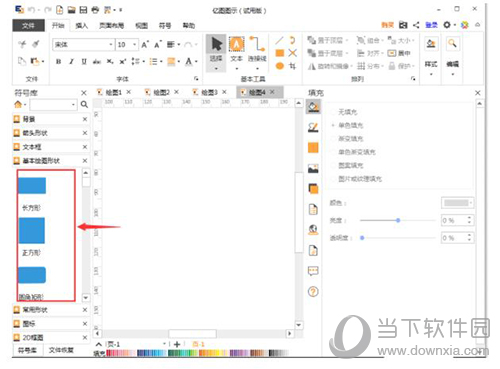Select the 选择 pointer tool
The width and height of the screenshot is (500, 369).
(x=216, y=53)
